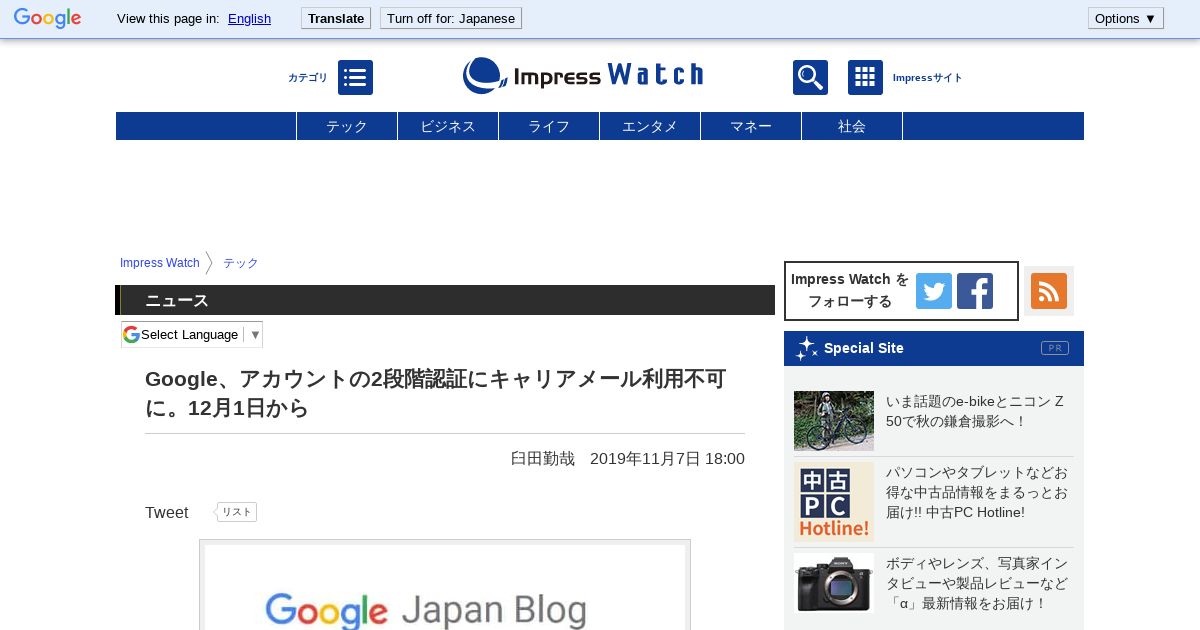Click the Sony camera thumbnail
Image resolution: width=1200 pixels, height=630 pixels.
[x=834, y=583]
